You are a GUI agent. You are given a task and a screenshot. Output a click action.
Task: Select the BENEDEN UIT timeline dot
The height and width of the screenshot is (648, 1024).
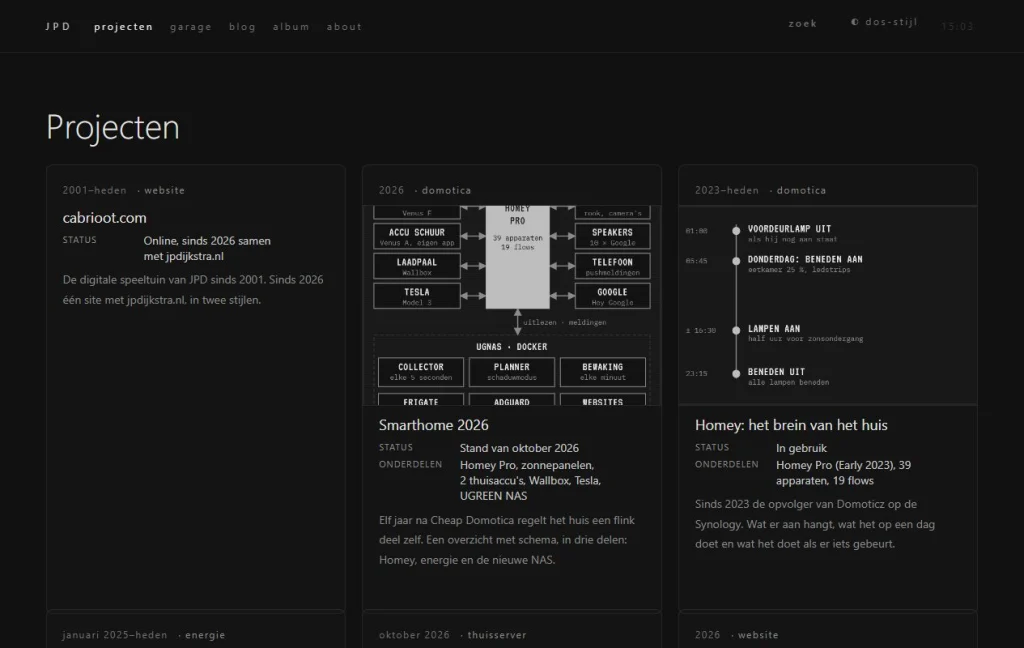click(x=736, y=374)
